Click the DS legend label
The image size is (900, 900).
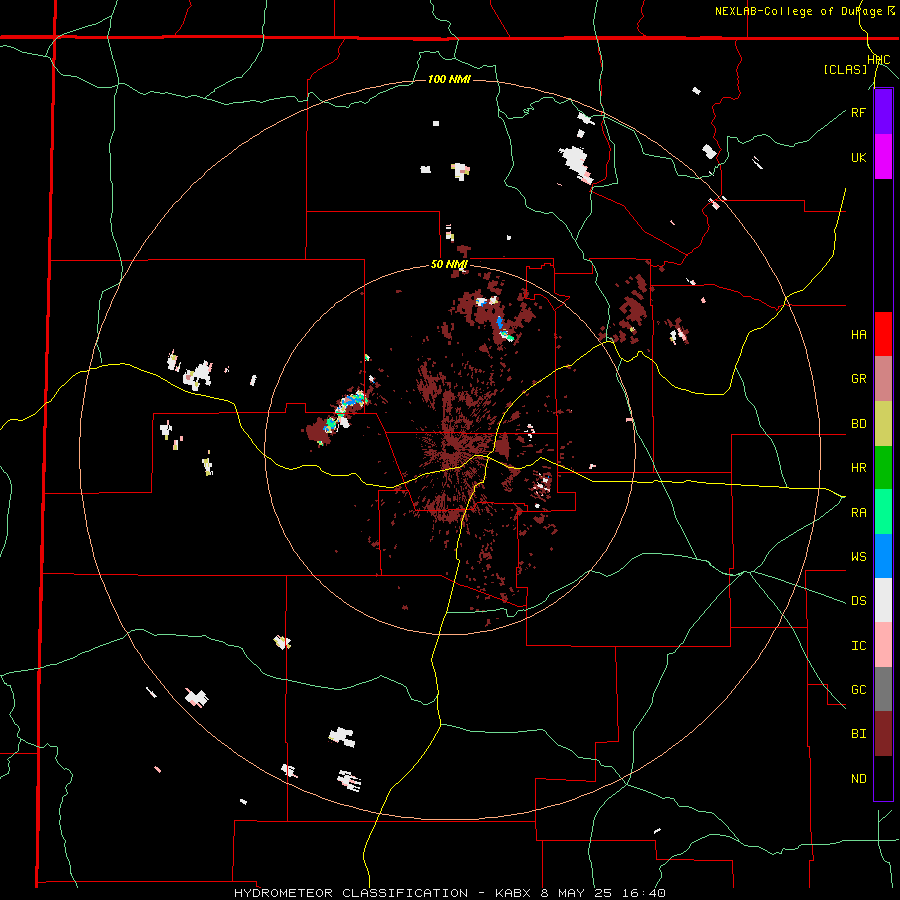[858, 601]
